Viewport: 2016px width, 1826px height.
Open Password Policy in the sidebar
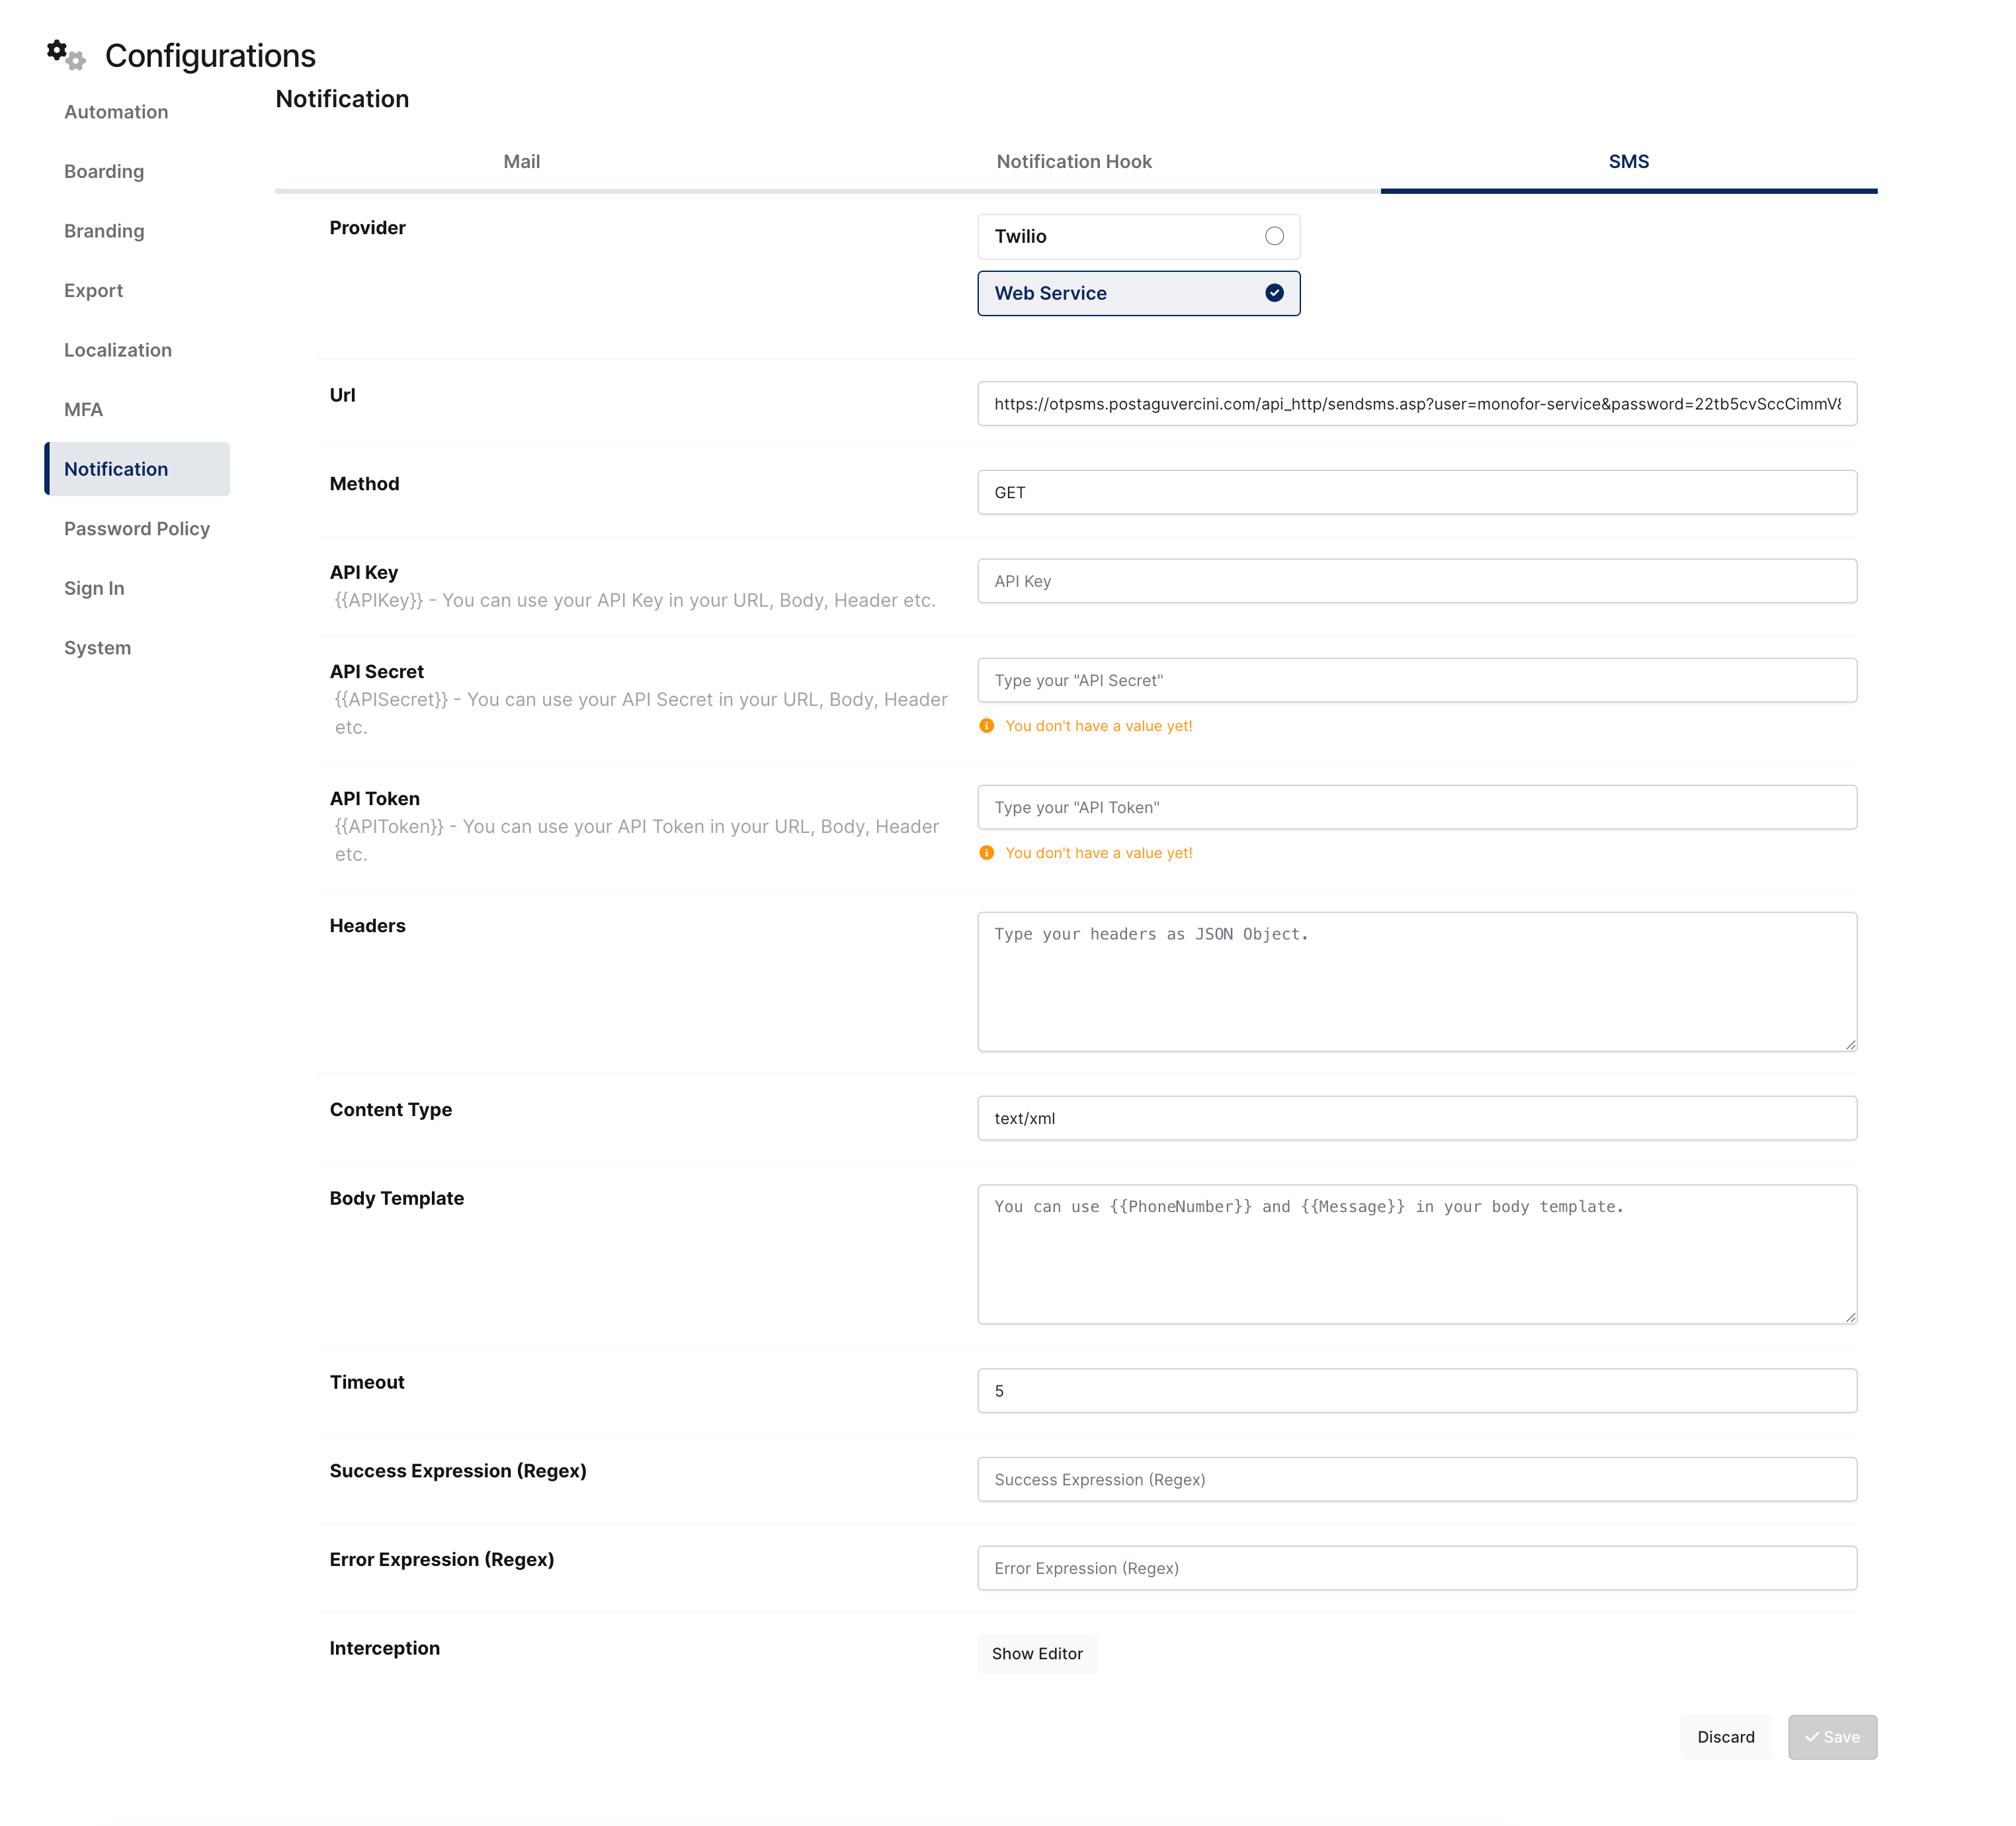point(137,529)
